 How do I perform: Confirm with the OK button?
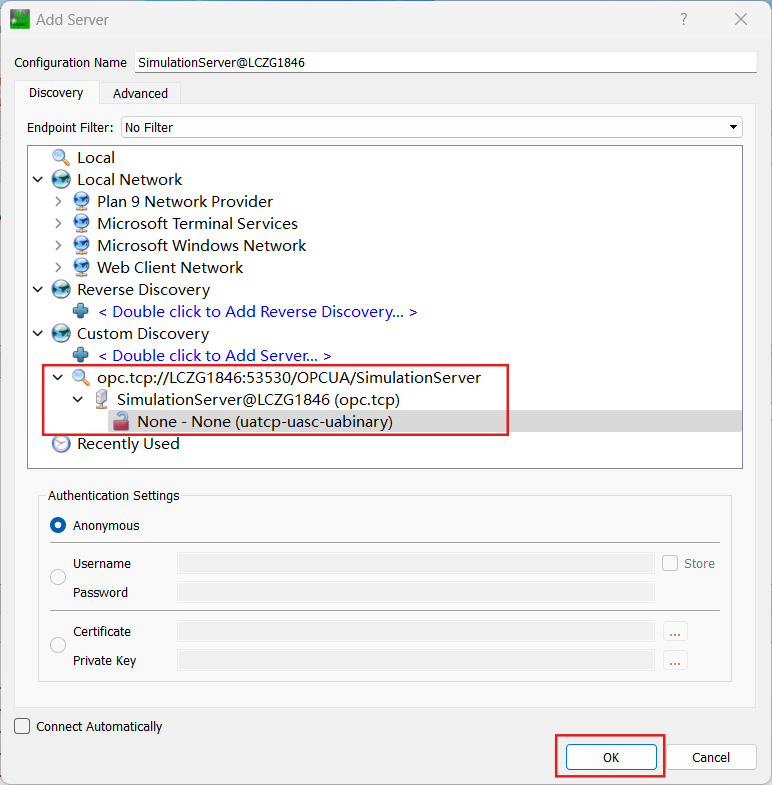coord(611,757)
